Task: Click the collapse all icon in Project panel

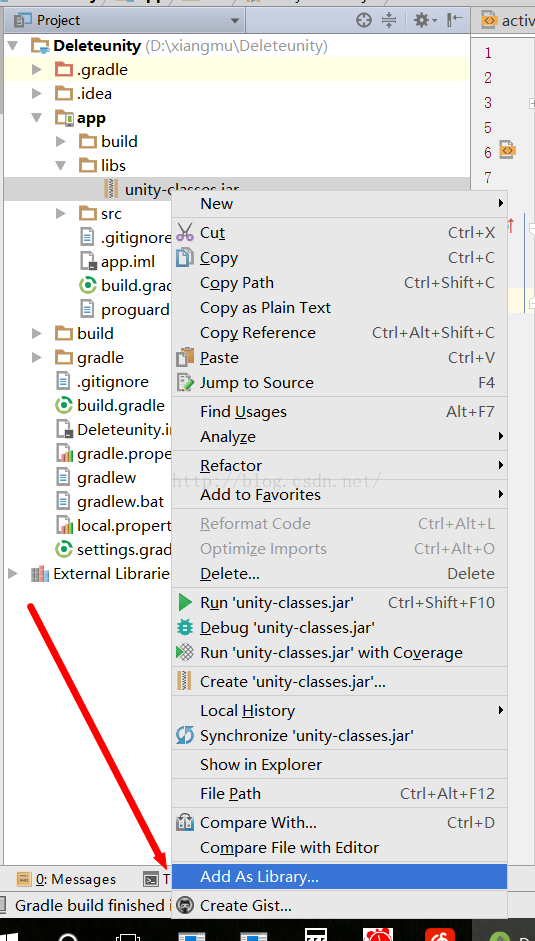Action: pos(389,20)
